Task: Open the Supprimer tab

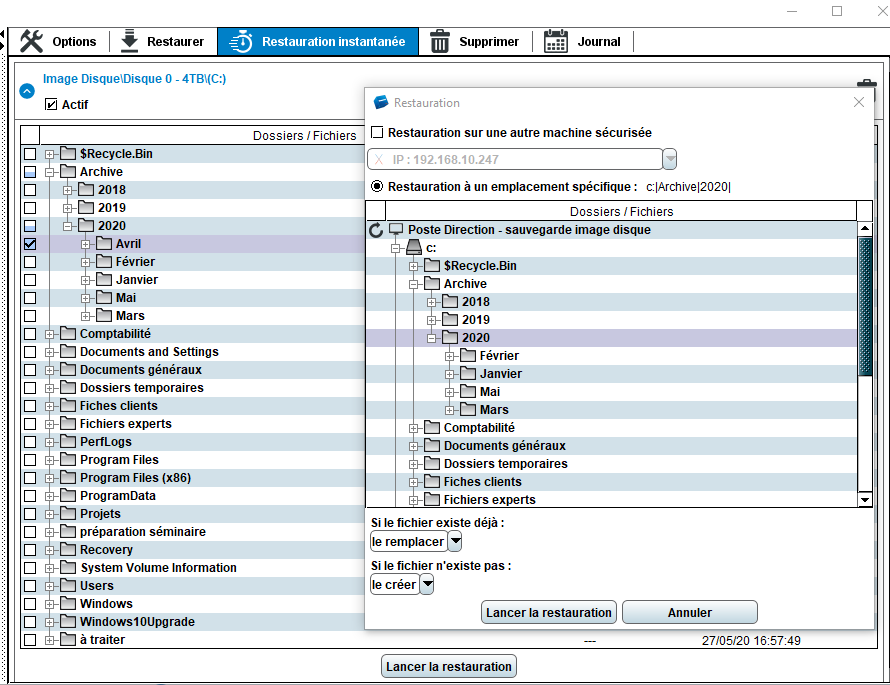Action: coord(476,41)
